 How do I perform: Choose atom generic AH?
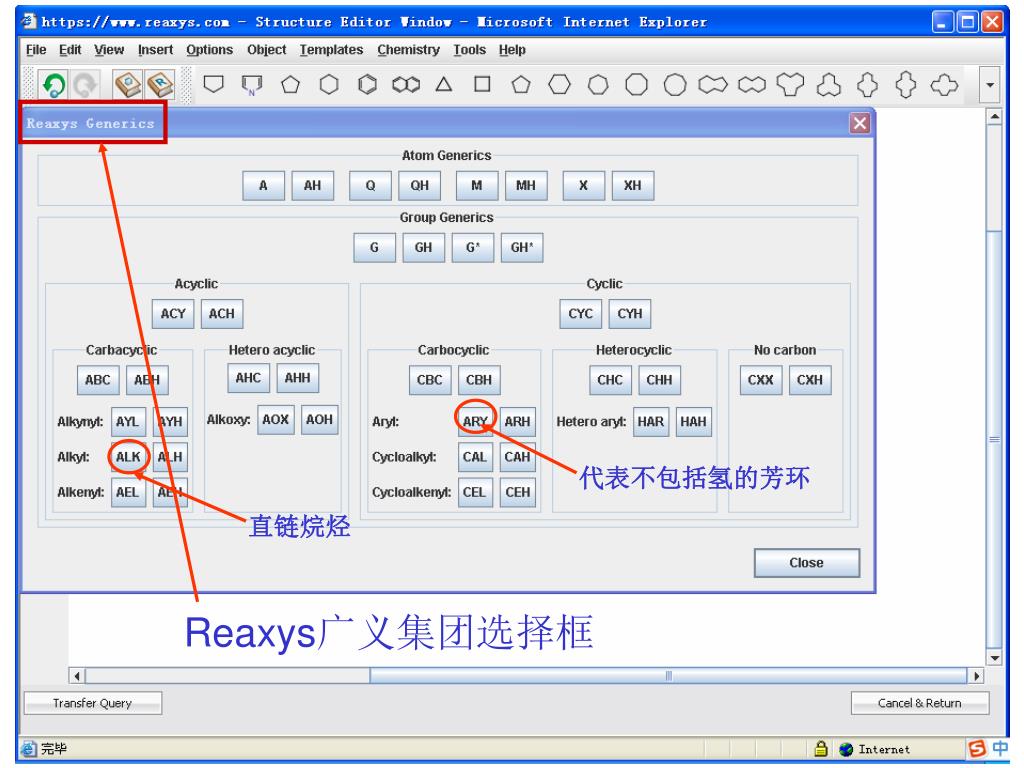pos(313,185)
